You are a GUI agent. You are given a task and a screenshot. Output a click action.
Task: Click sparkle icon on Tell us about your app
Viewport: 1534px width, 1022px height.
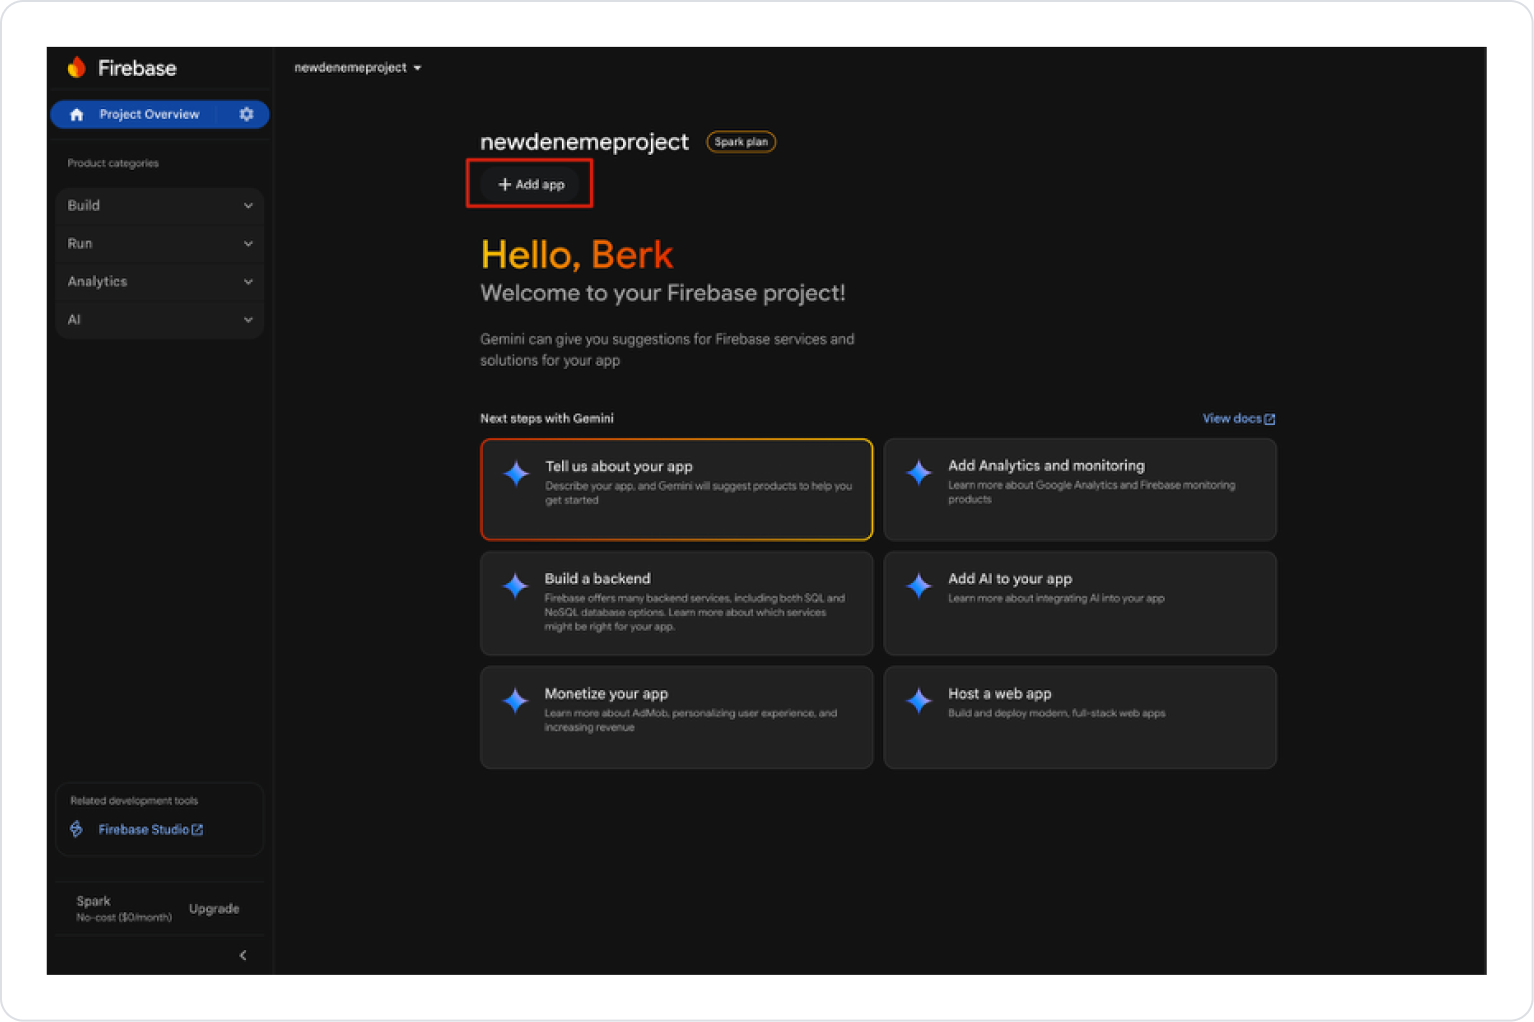click(x=516, y=473)
